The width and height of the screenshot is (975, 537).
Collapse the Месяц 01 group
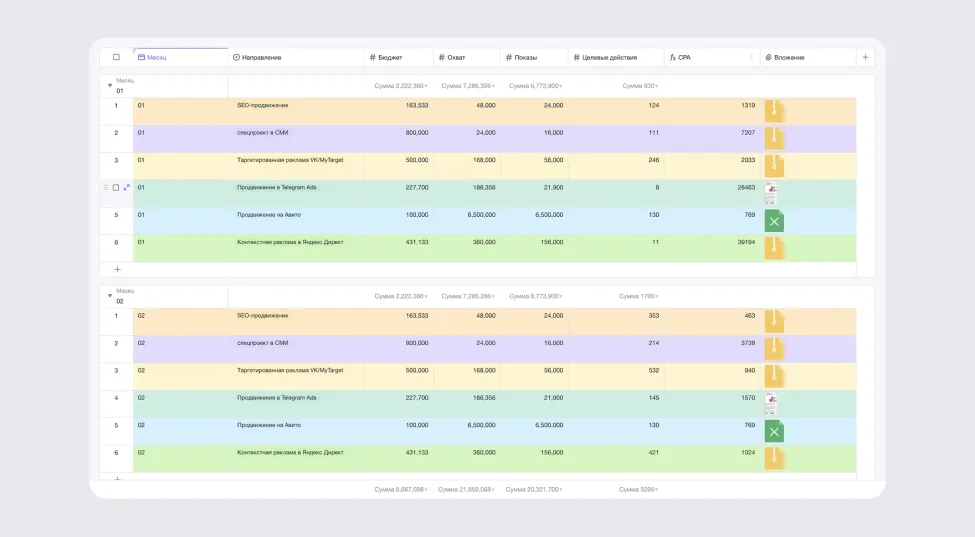[110, 86]
